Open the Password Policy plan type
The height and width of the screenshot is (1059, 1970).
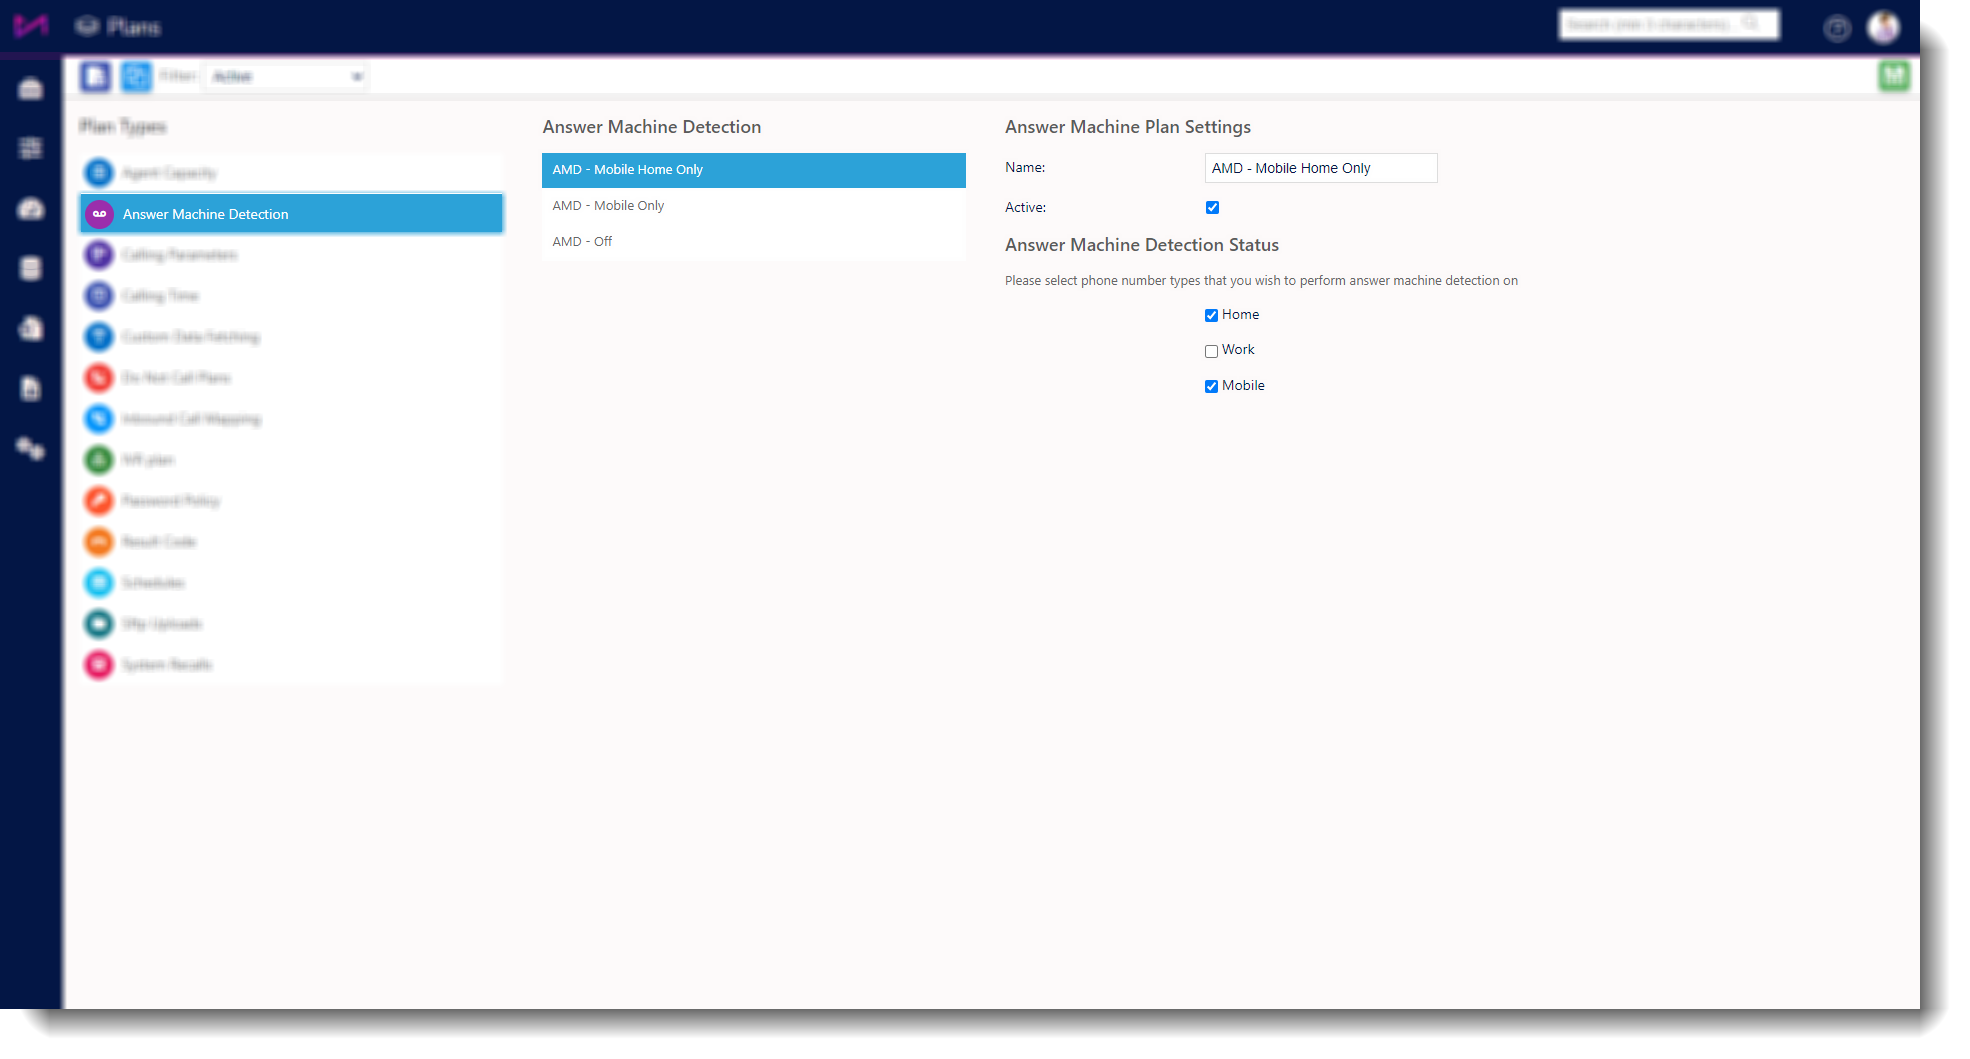tap(291, 501)
